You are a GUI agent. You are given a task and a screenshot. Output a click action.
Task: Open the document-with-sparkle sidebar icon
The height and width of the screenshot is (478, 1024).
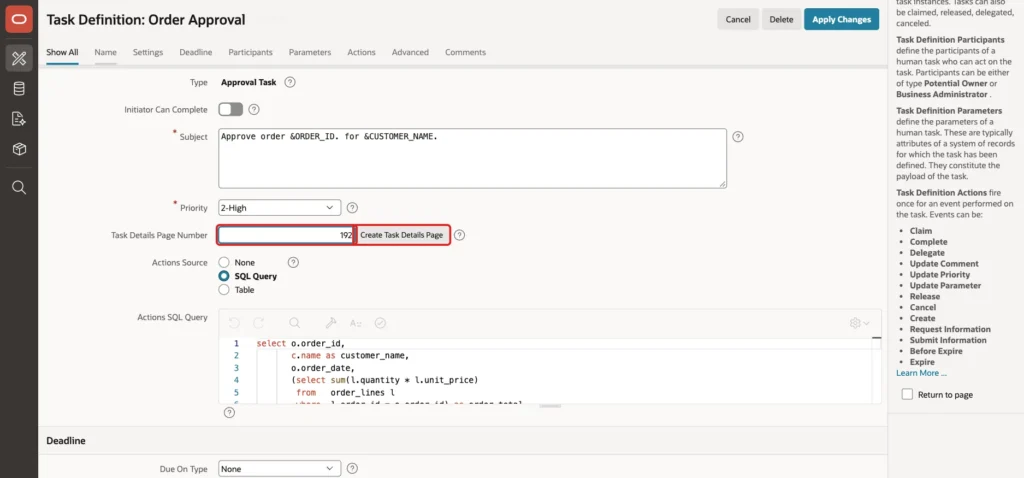[19, 119]
